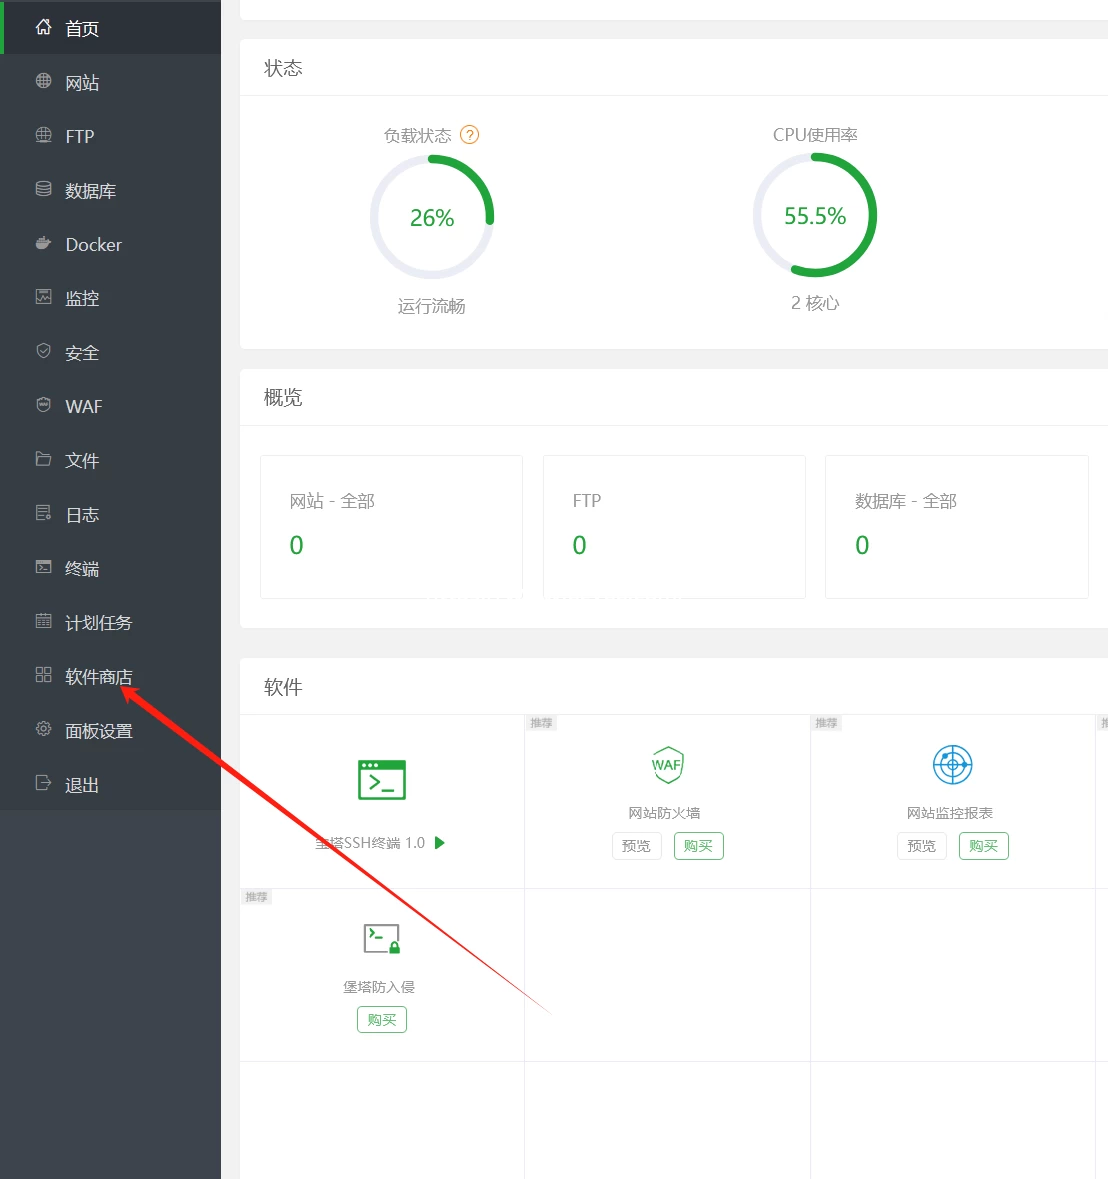Click the 数据库 database icon in sidebar

tap(44, 189)
